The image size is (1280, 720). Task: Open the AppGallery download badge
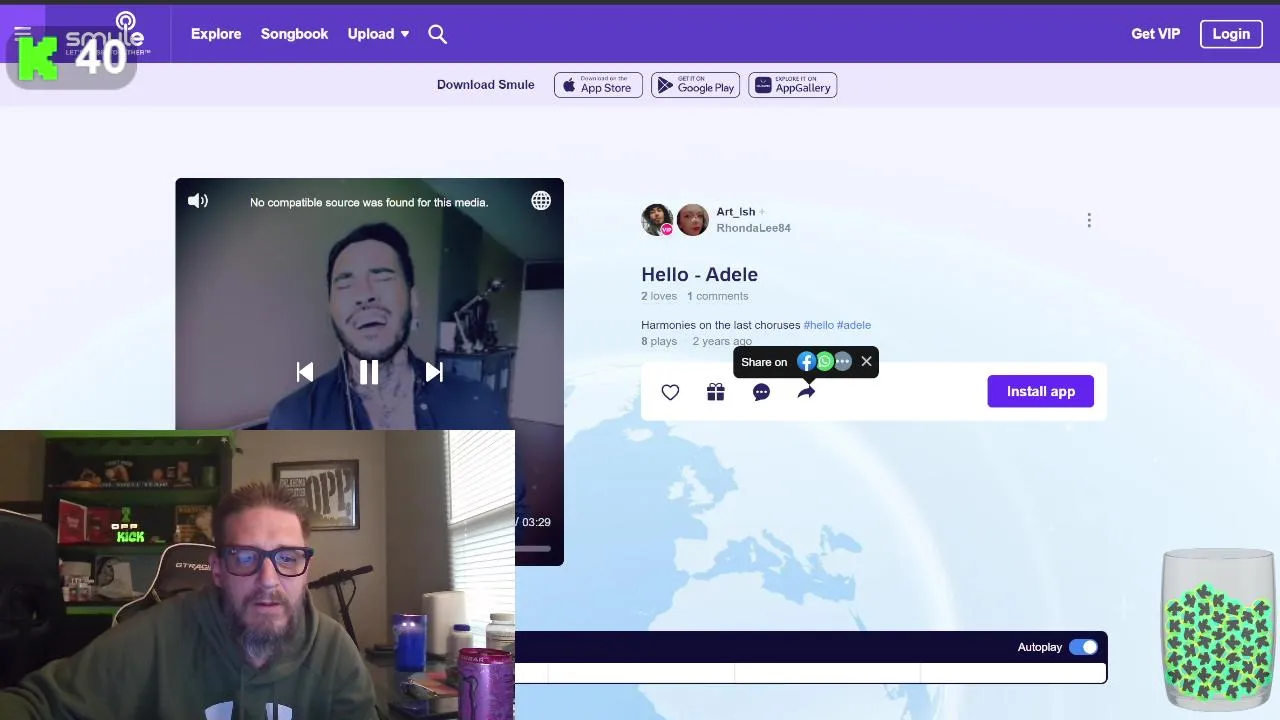792,85
